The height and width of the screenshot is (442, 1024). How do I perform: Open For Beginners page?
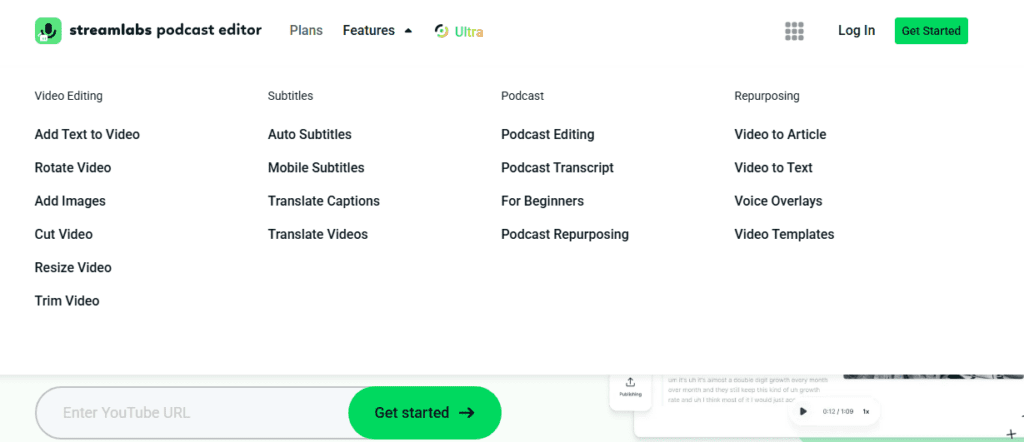543,201
